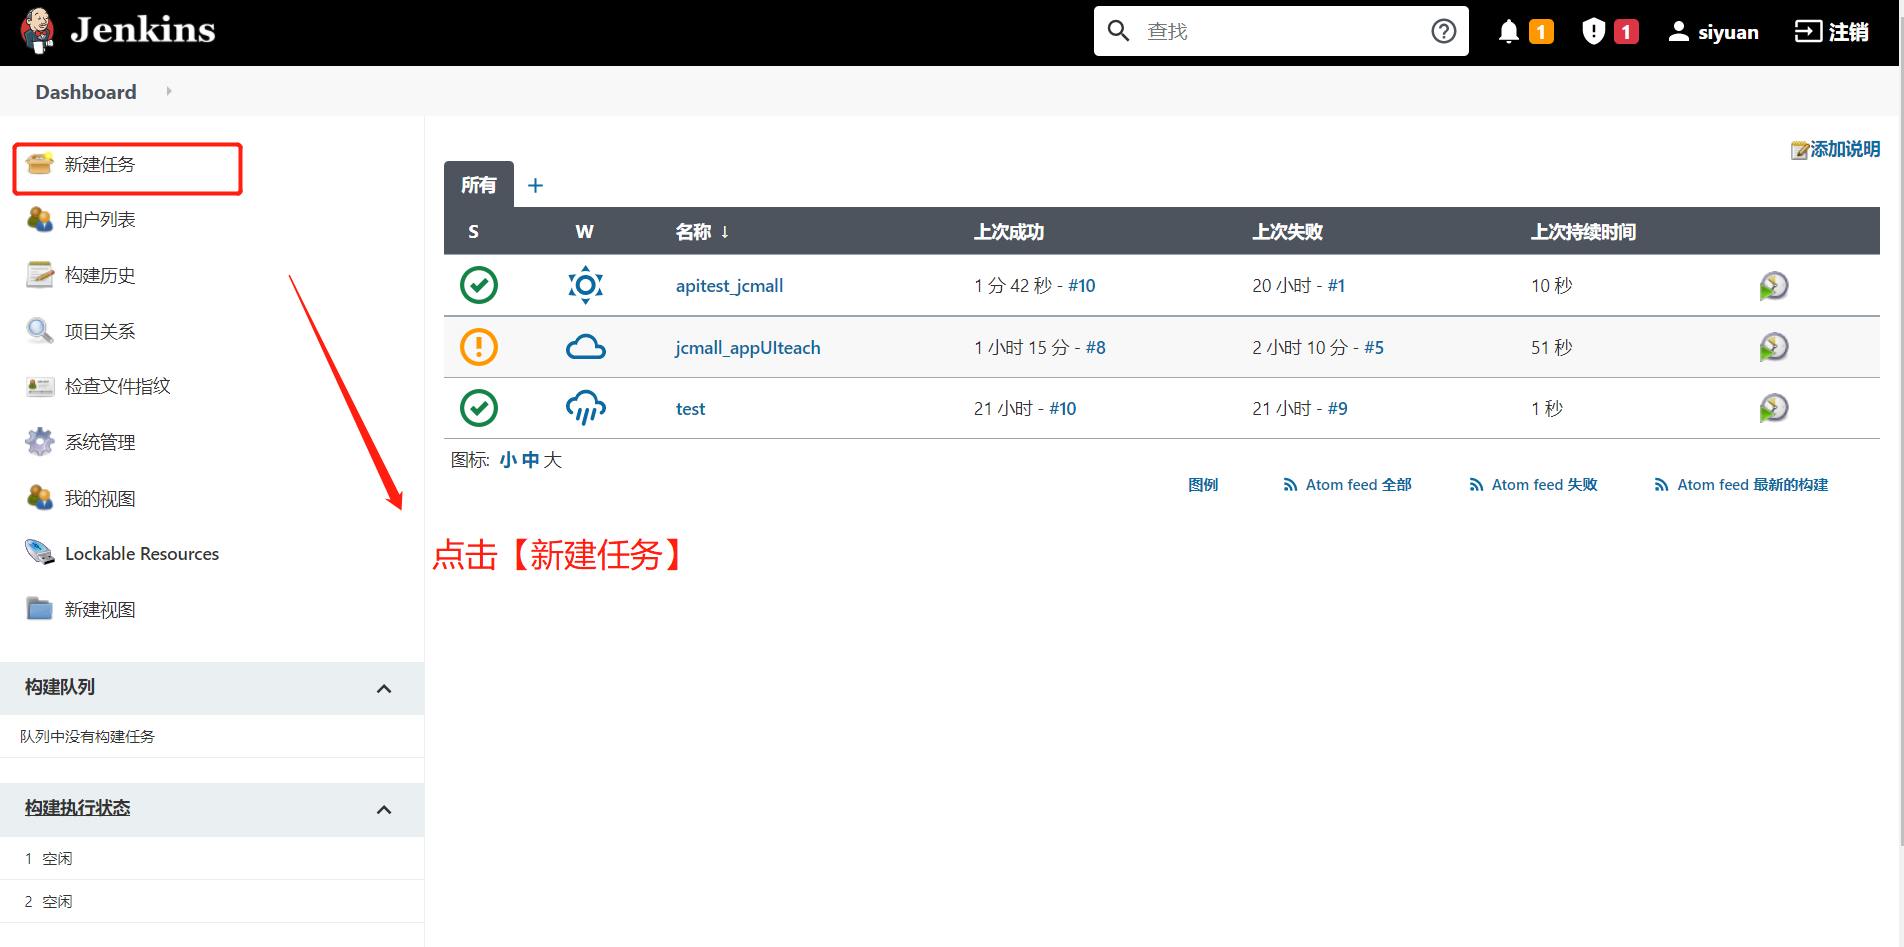Open build #10 of apitest_jcmall
This screenshot has height=947, width=1904.
tap(1082, 286)
